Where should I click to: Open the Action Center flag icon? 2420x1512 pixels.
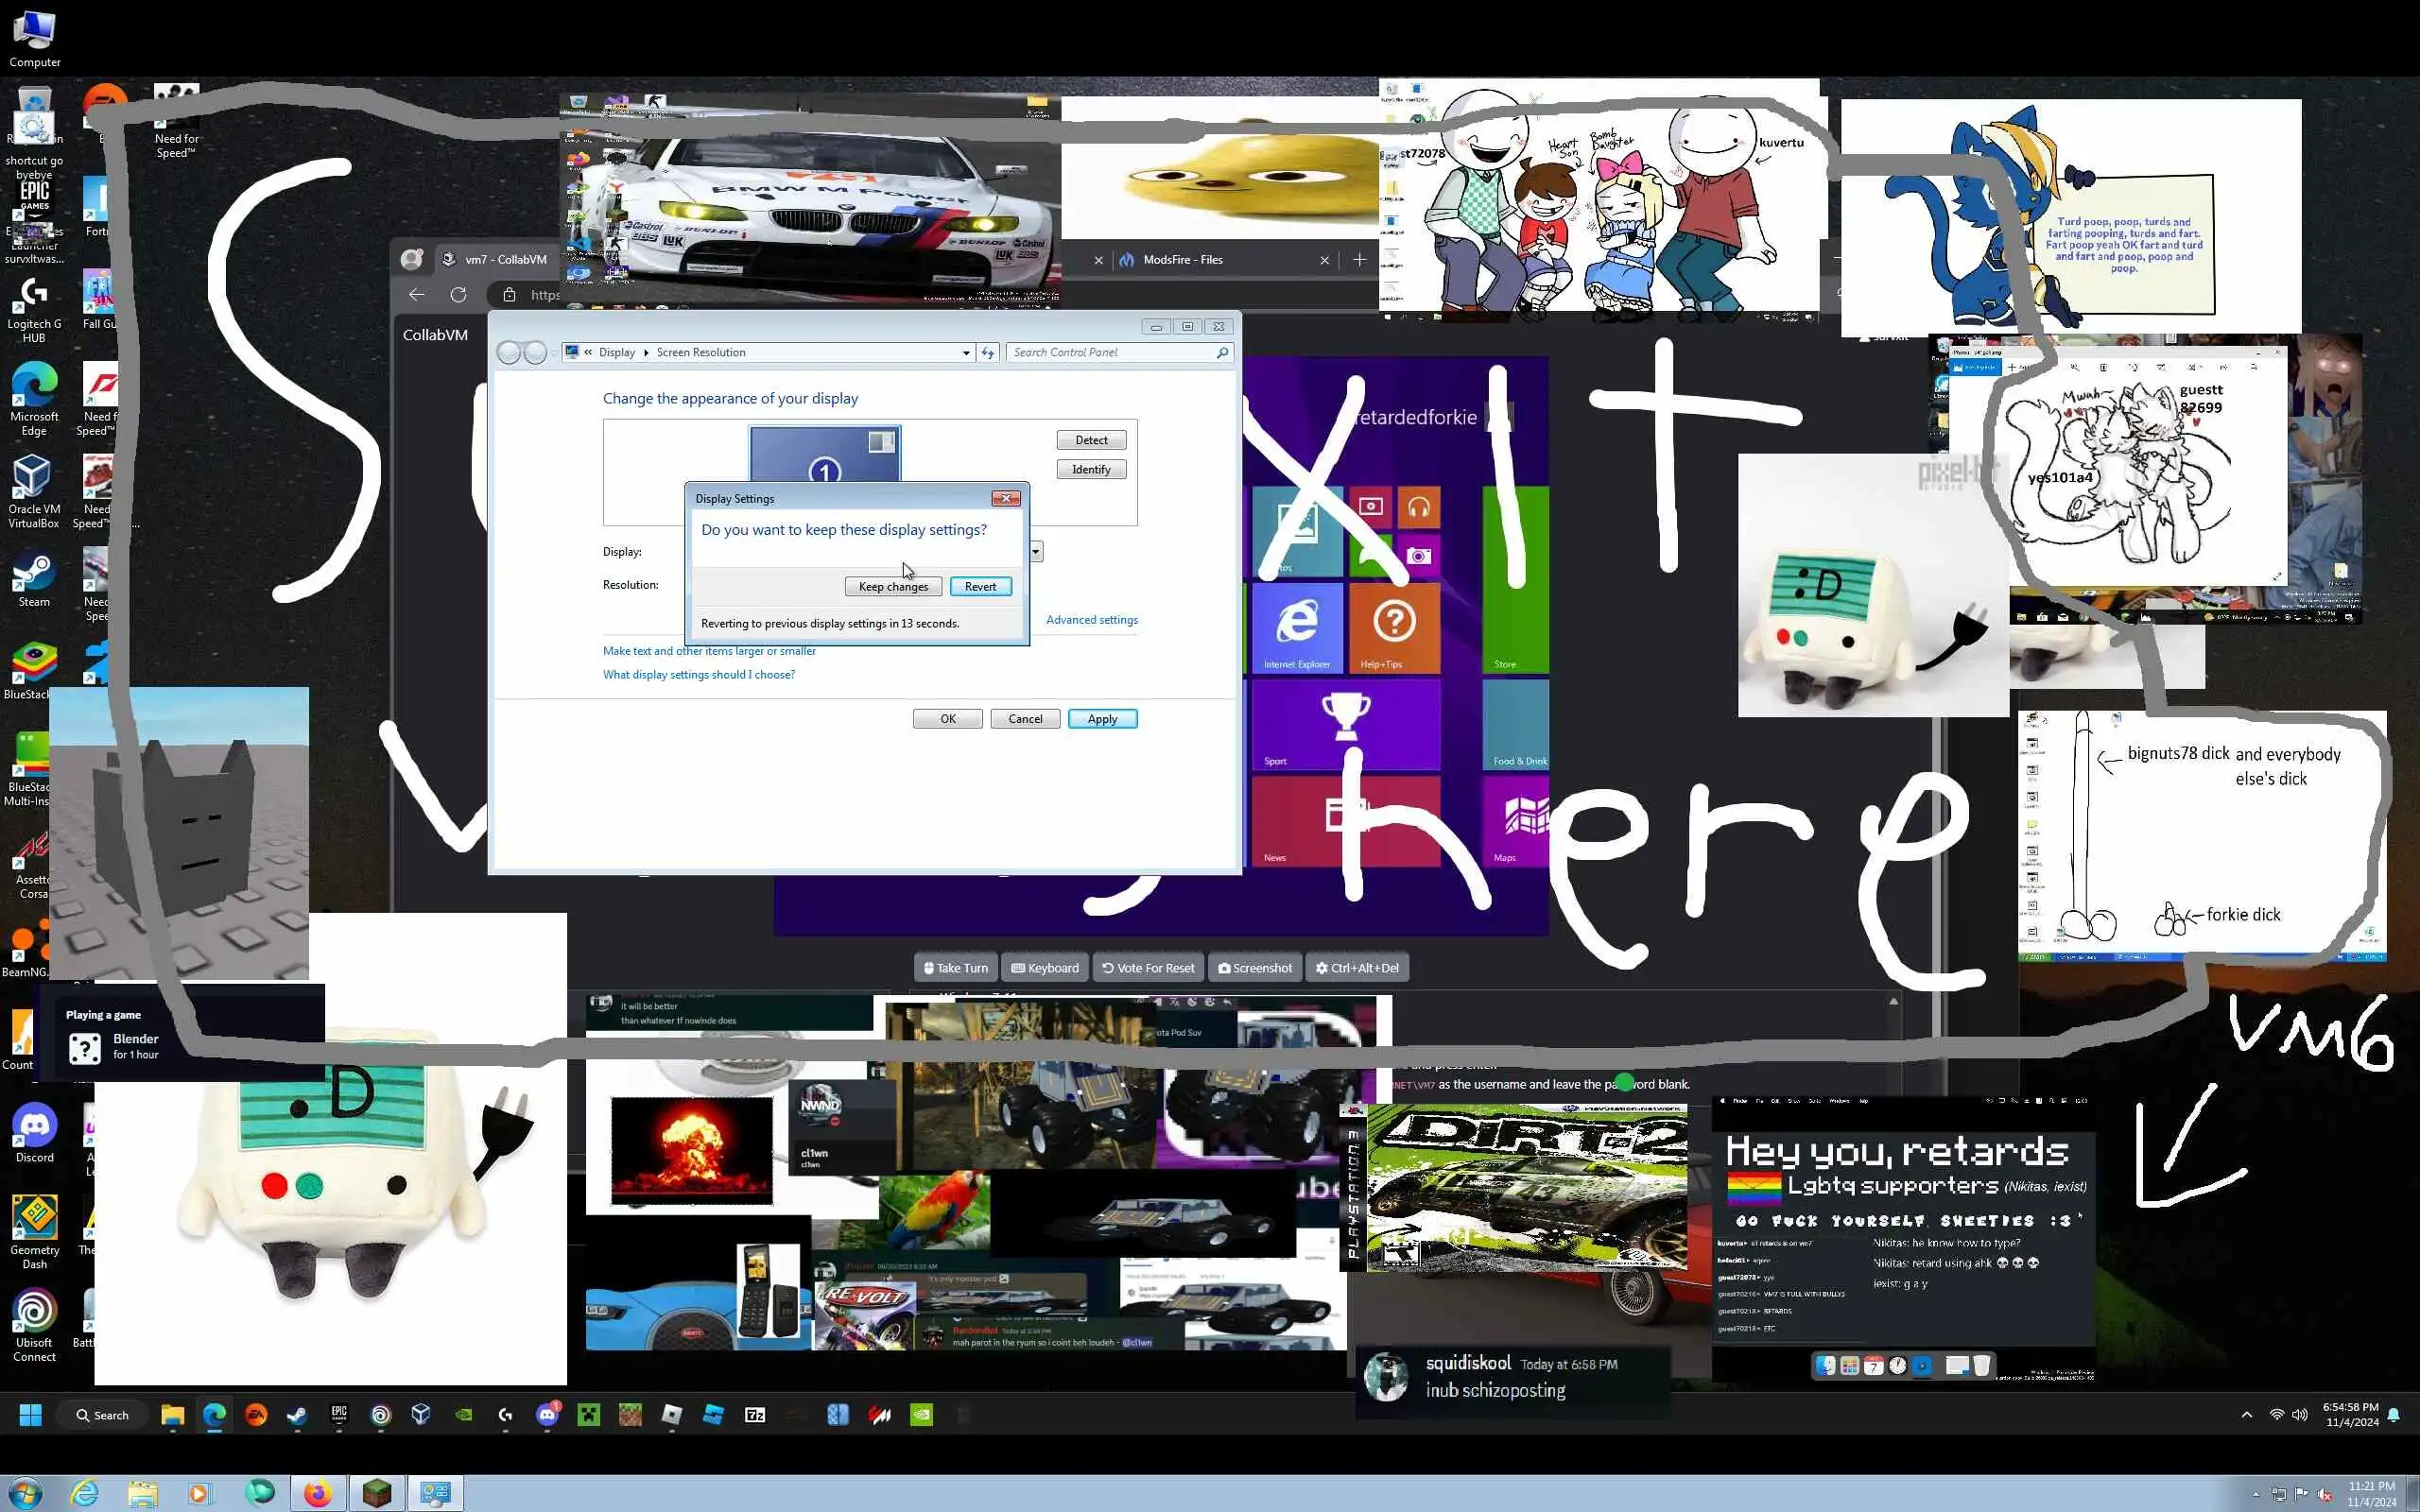click(x=2302, y=1495)
